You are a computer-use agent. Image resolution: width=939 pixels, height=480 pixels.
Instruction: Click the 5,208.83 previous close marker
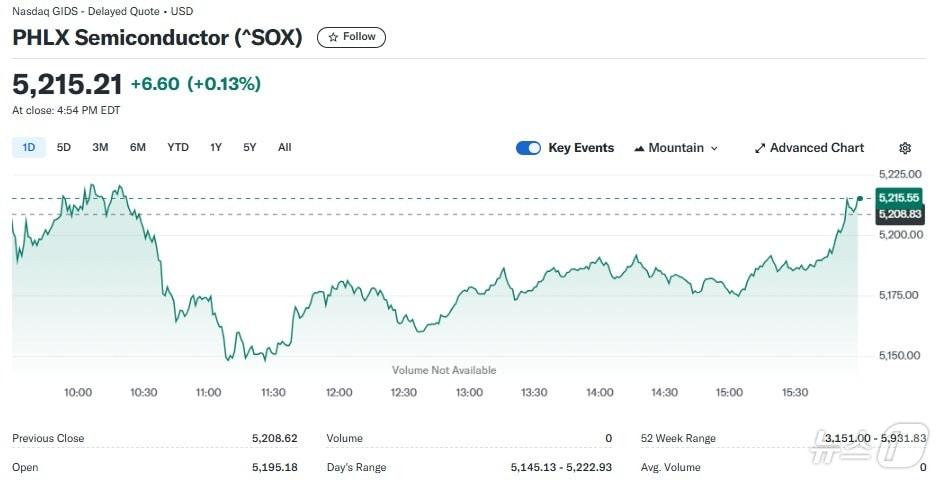point(898,214)
